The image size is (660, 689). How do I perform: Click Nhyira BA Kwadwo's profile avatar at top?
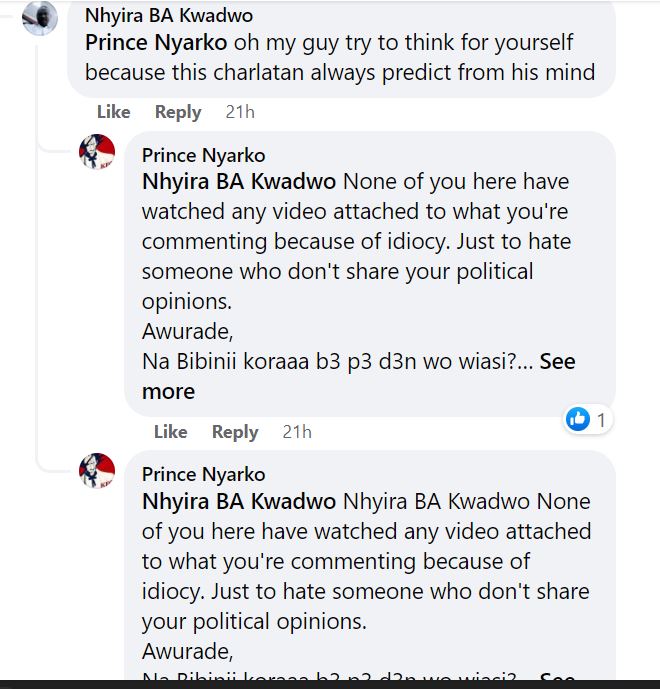40,18
